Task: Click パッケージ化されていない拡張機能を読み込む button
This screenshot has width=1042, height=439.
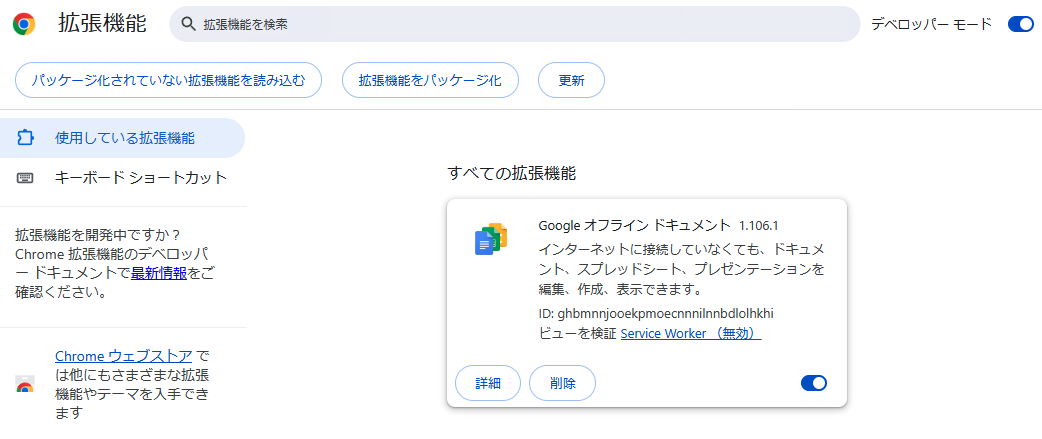Action: (168, 80)
